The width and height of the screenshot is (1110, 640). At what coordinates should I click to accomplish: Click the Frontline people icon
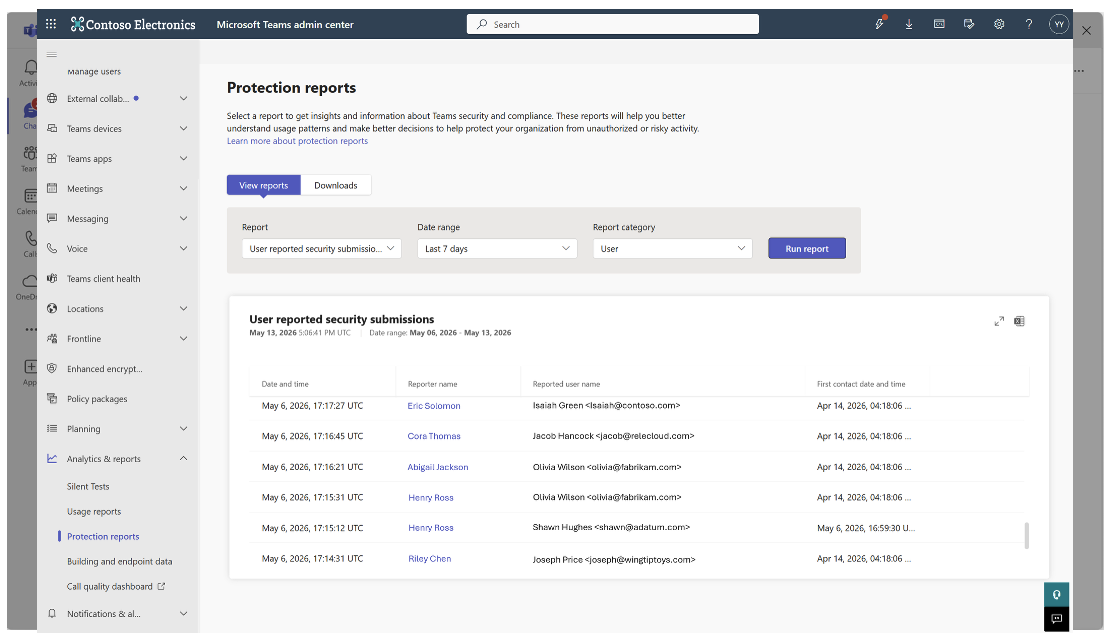click(52, 338)
